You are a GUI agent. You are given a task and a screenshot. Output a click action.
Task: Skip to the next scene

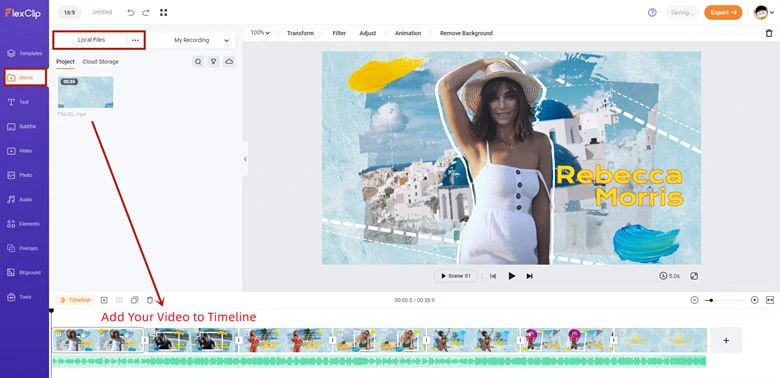point(530,276)
